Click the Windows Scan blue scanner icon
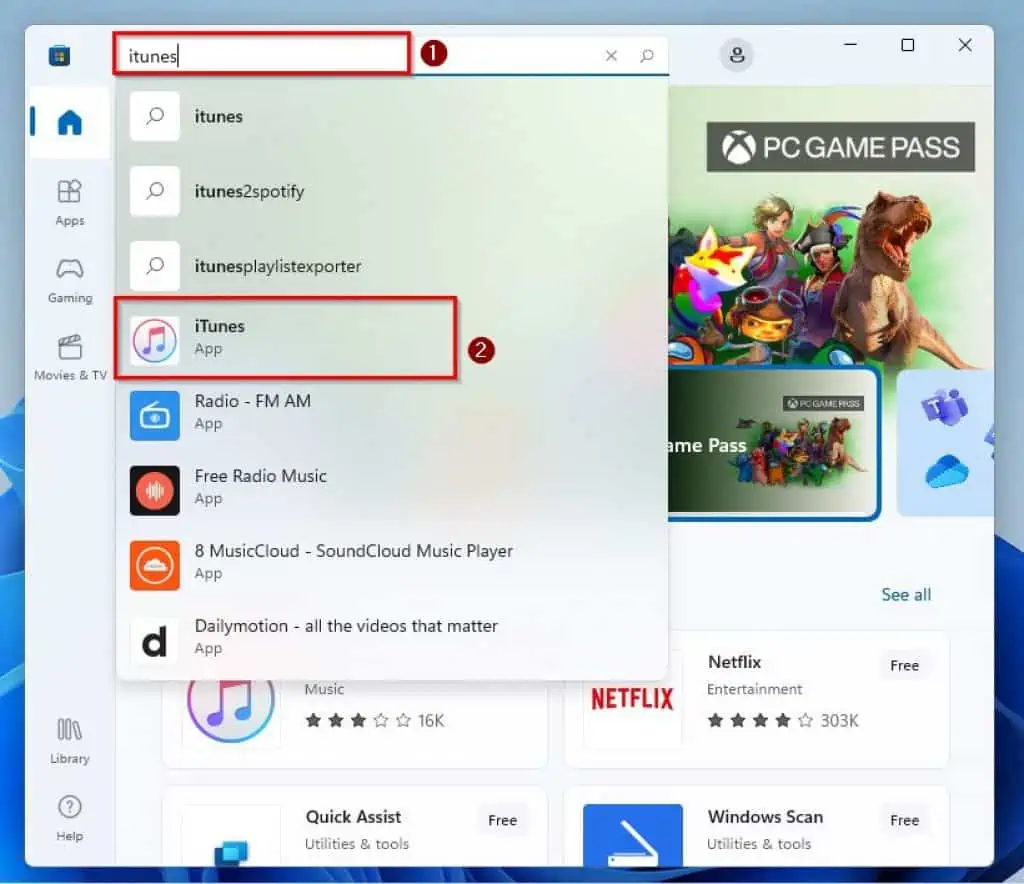Screen dimensions: 1024x884 pyautogui.click(x=633, y=836)
